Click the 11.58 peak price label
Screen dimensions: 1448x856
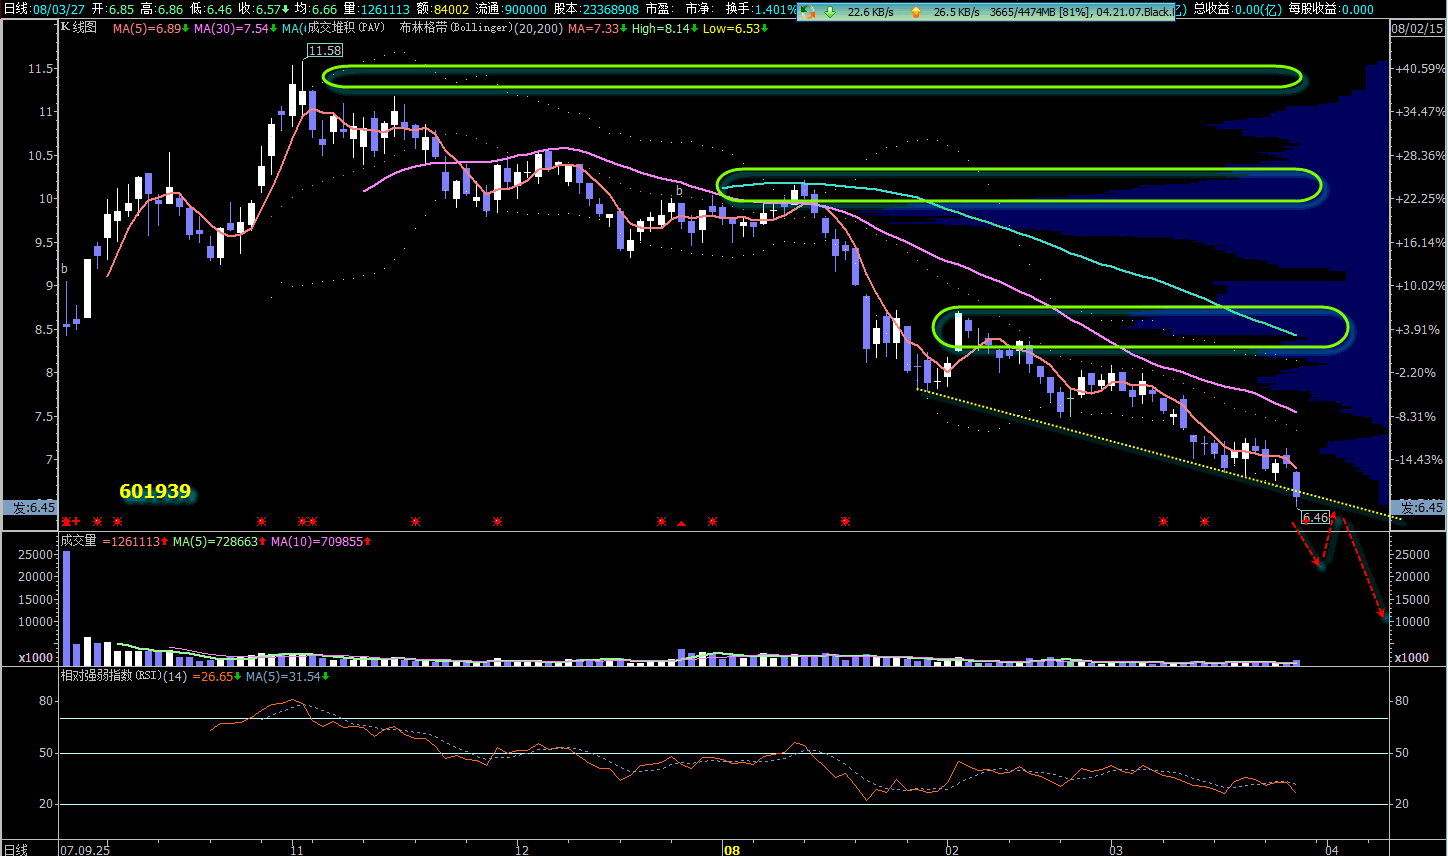point(324,50)
